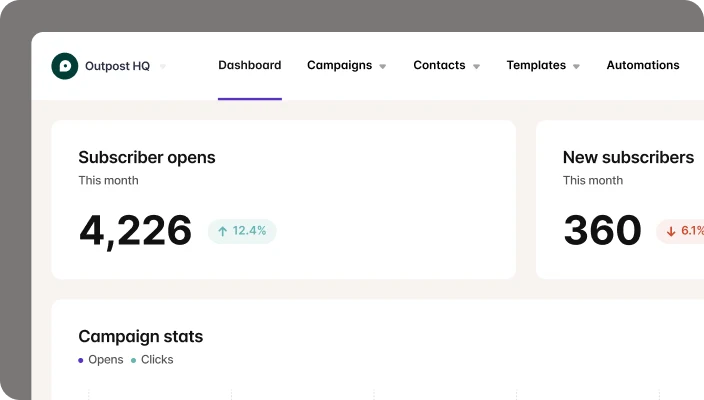
Task: Click the Outpost HQ logo icon
Action: pos(65,66)
